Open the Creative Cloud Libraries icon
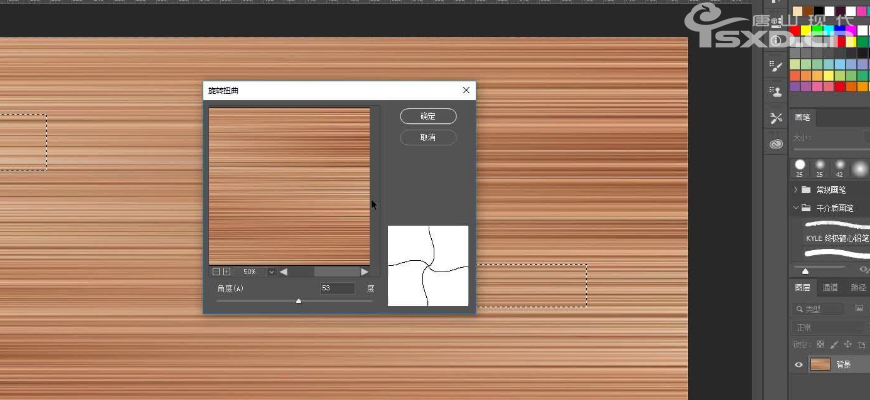 [x=776, y=144]
